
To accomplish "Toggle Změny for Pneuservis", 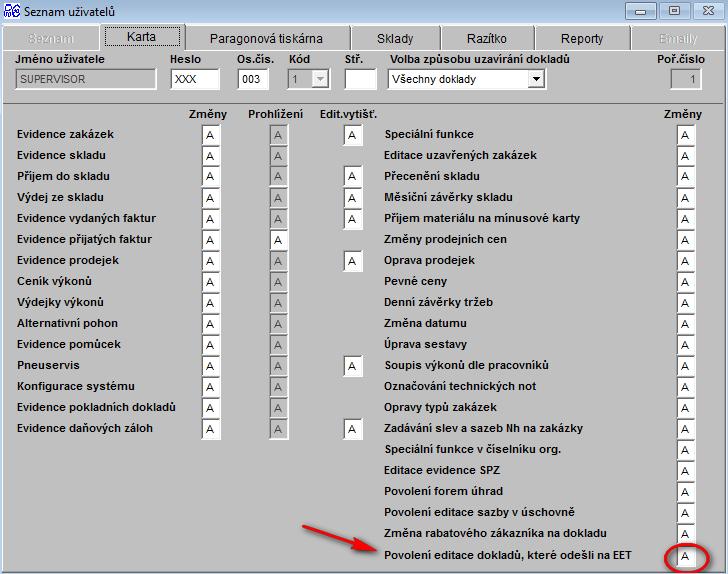I will point(211,366).
